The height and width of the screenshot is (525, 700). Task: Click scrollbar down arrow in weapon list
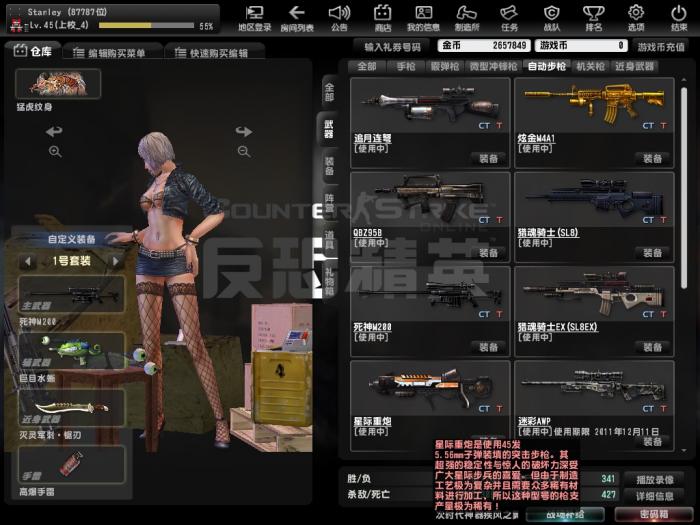pyautogui.click(x=684, y=450)
